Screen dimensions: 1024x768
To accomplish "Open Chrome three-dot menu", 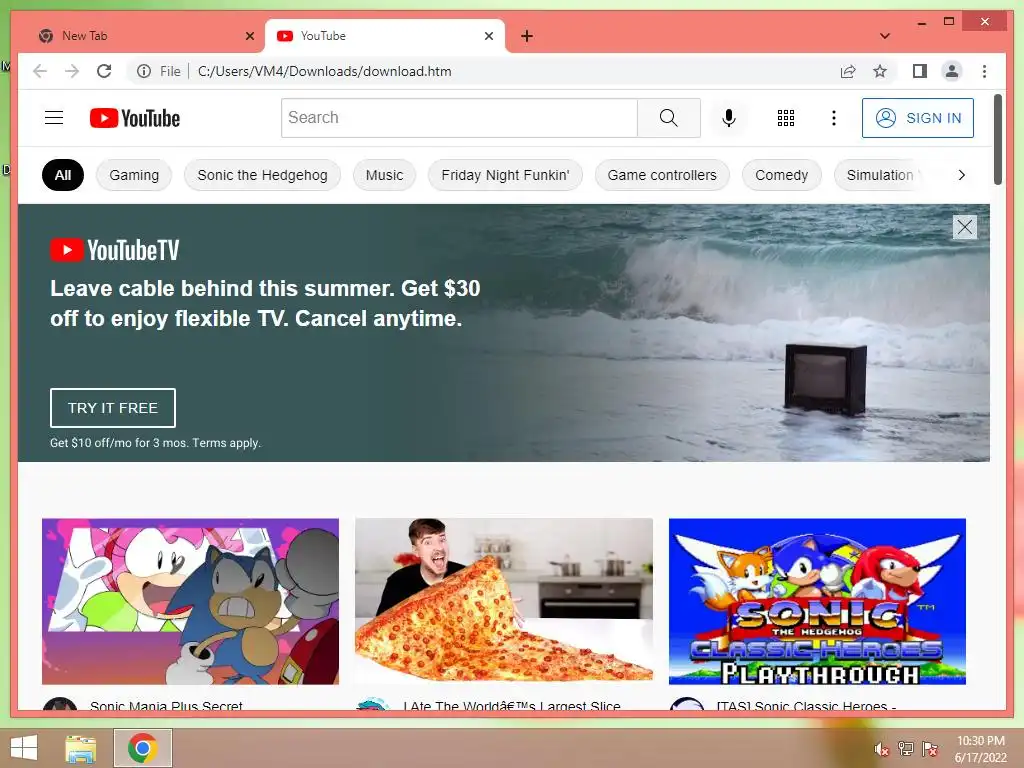I will (x=984, y=71).
